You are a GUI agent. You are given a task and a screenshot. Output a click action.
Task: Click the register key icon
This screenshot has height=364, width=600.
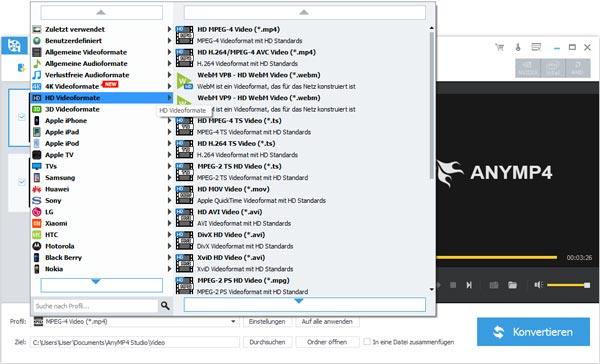pos(518,47)
